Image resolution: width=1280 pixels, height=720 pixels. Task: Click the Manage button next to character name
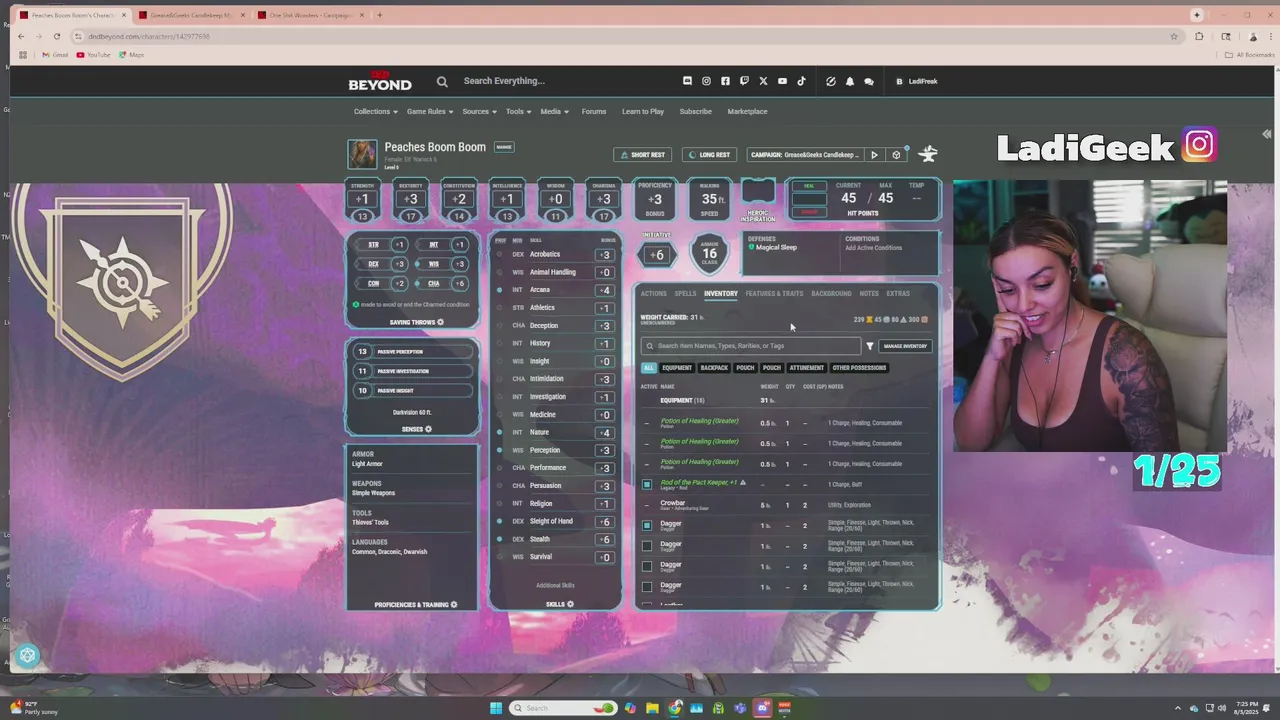(504, 147)
